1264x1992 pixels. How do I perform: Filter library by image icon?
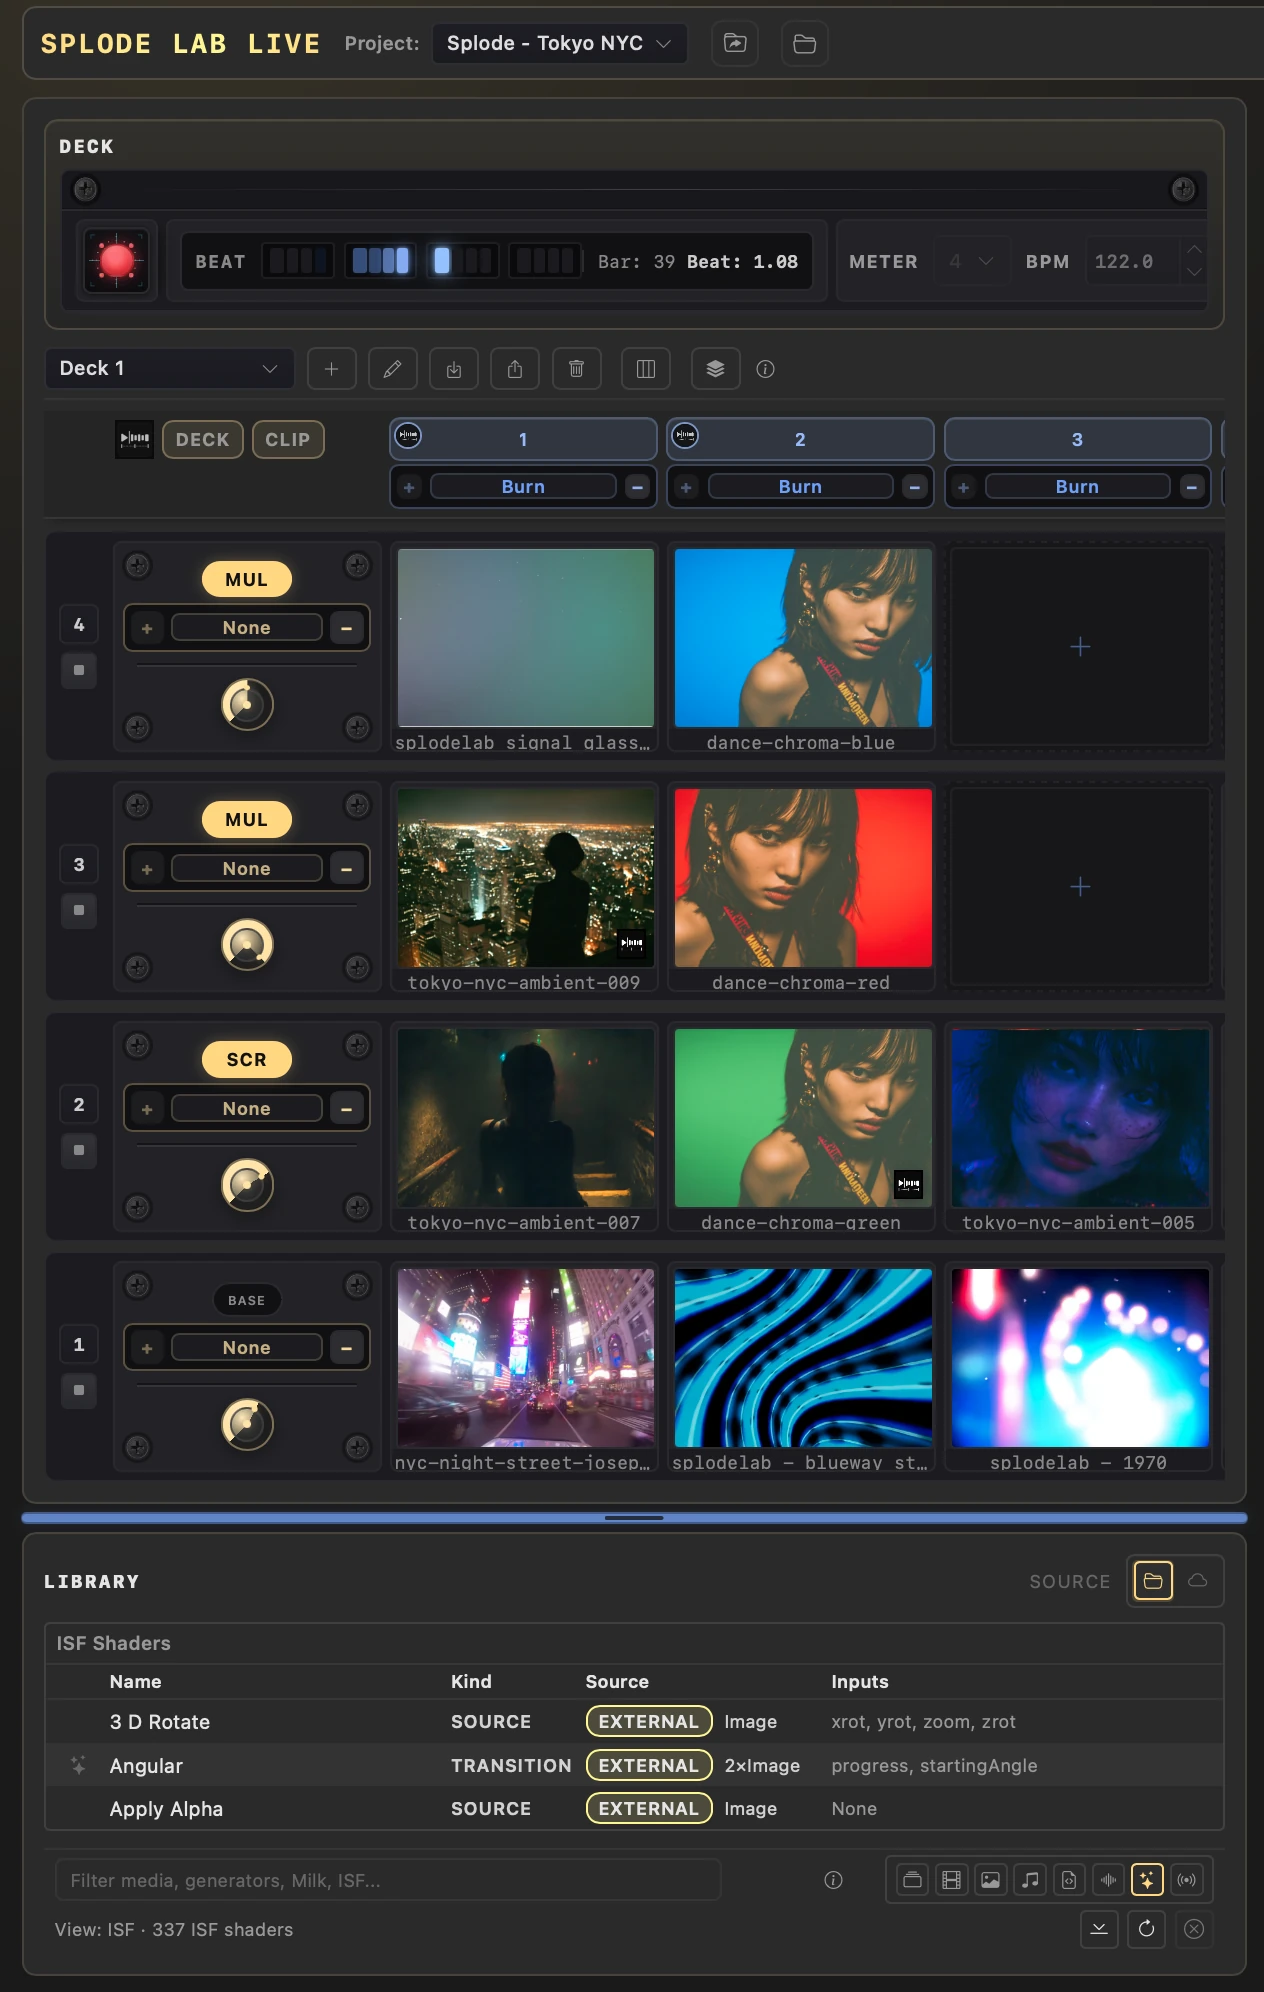coord(990,1880)
